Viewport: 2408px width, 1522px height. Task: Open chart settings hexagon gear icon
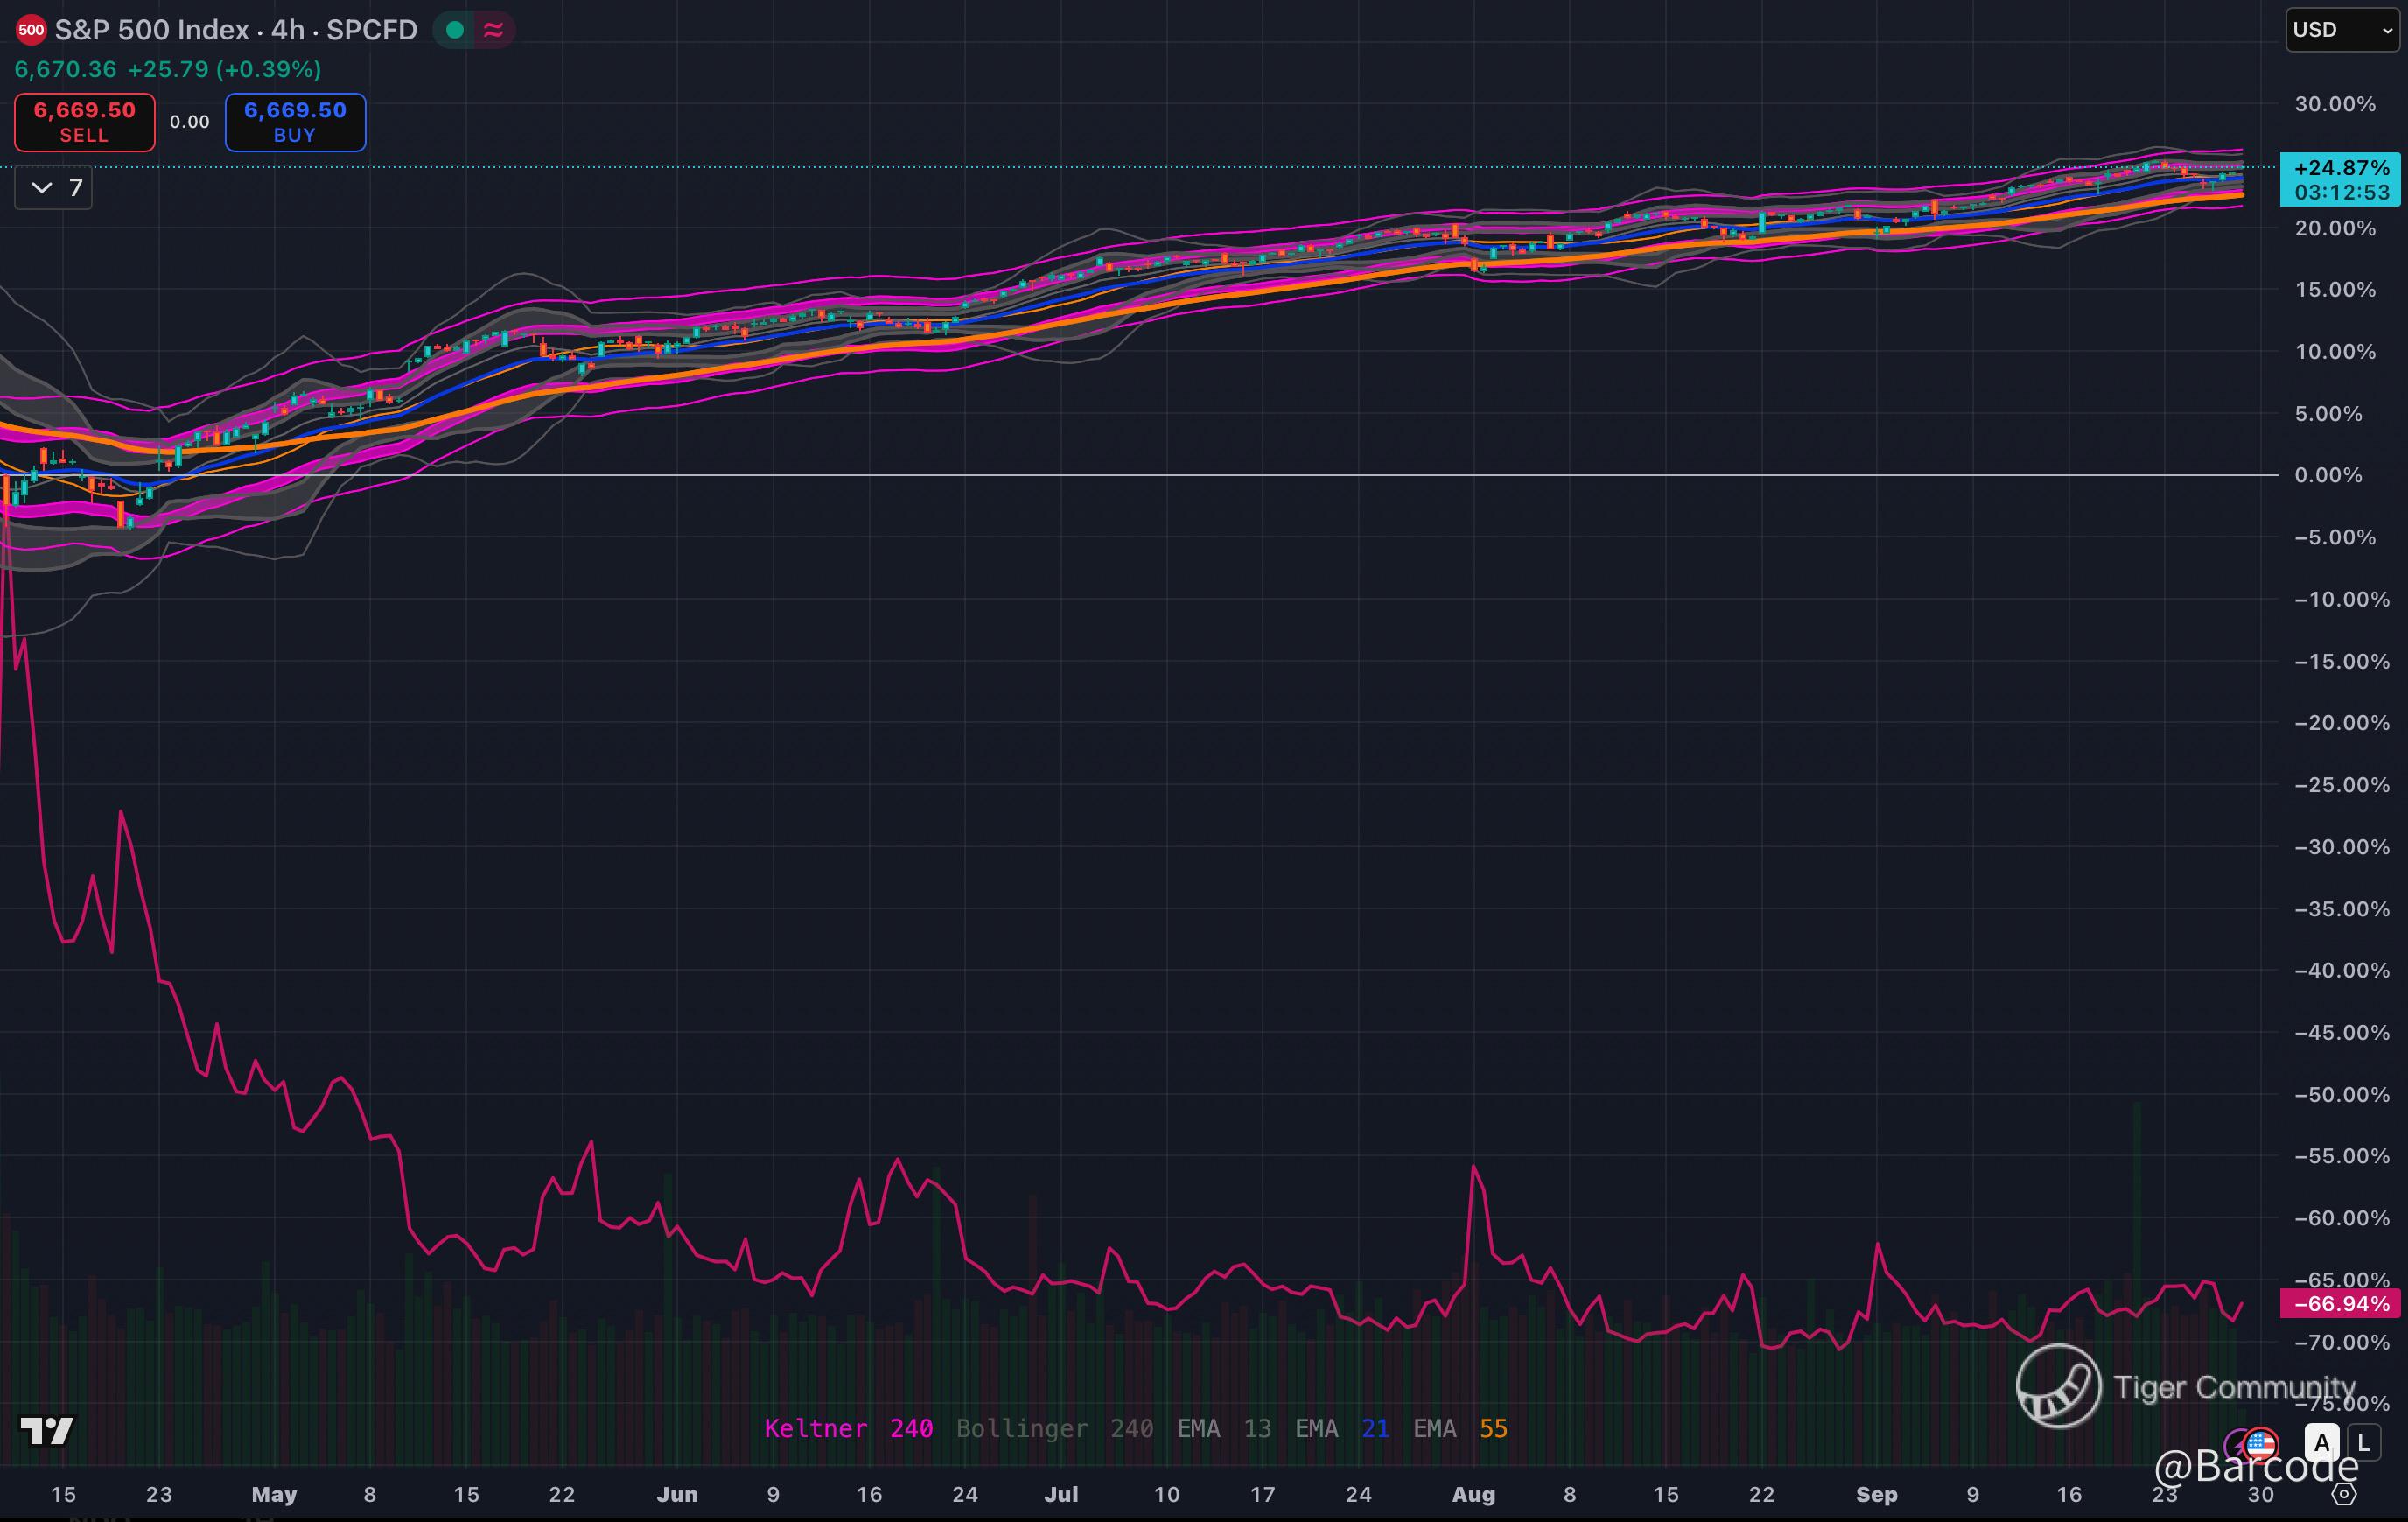[x=2344, y=1494]
